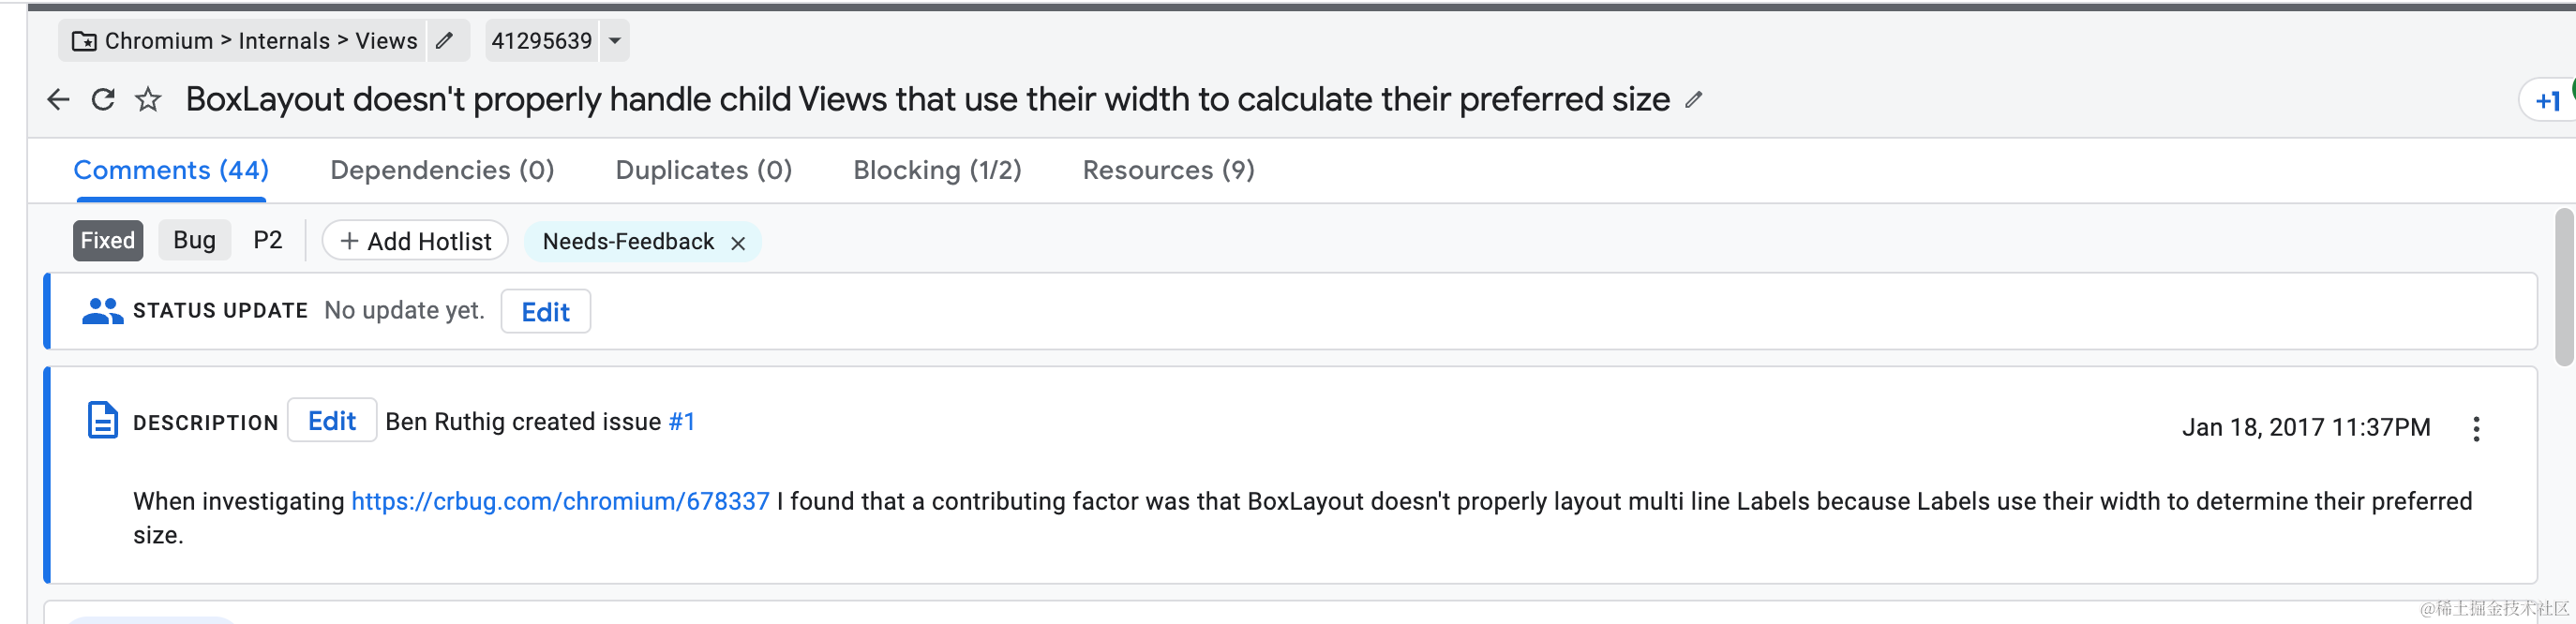Click Edit to add a status update
The image size is (2576, 624).
(x=545, y=311)
